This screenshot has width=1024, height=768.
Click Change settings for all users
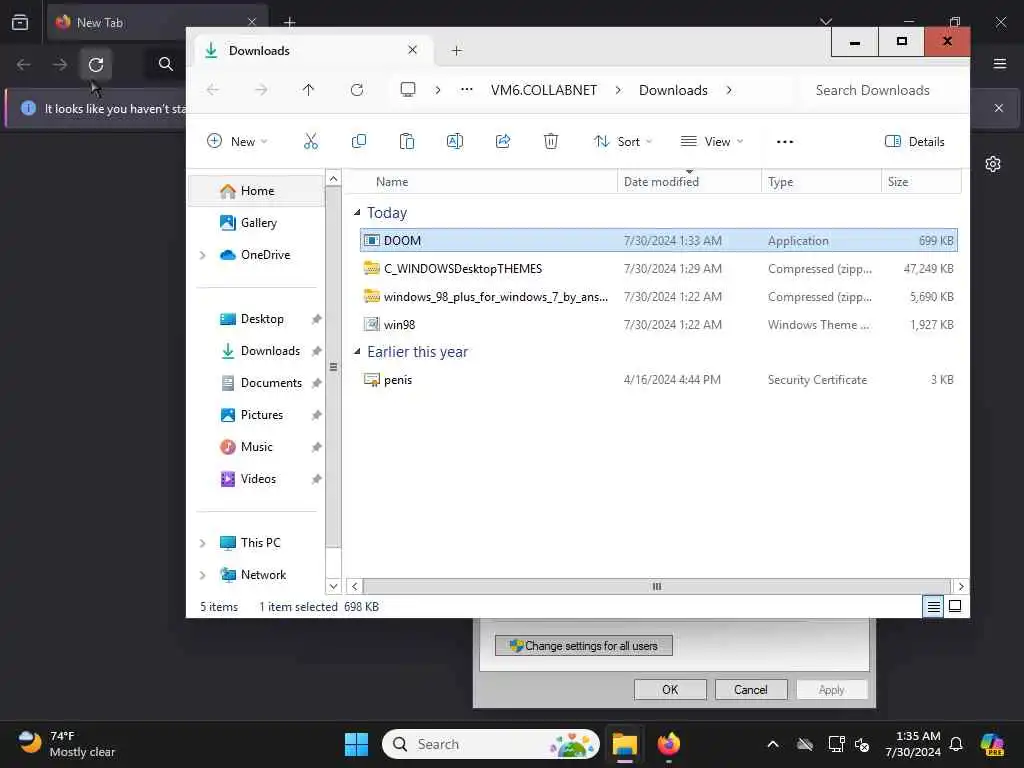[x=584, y=646]
